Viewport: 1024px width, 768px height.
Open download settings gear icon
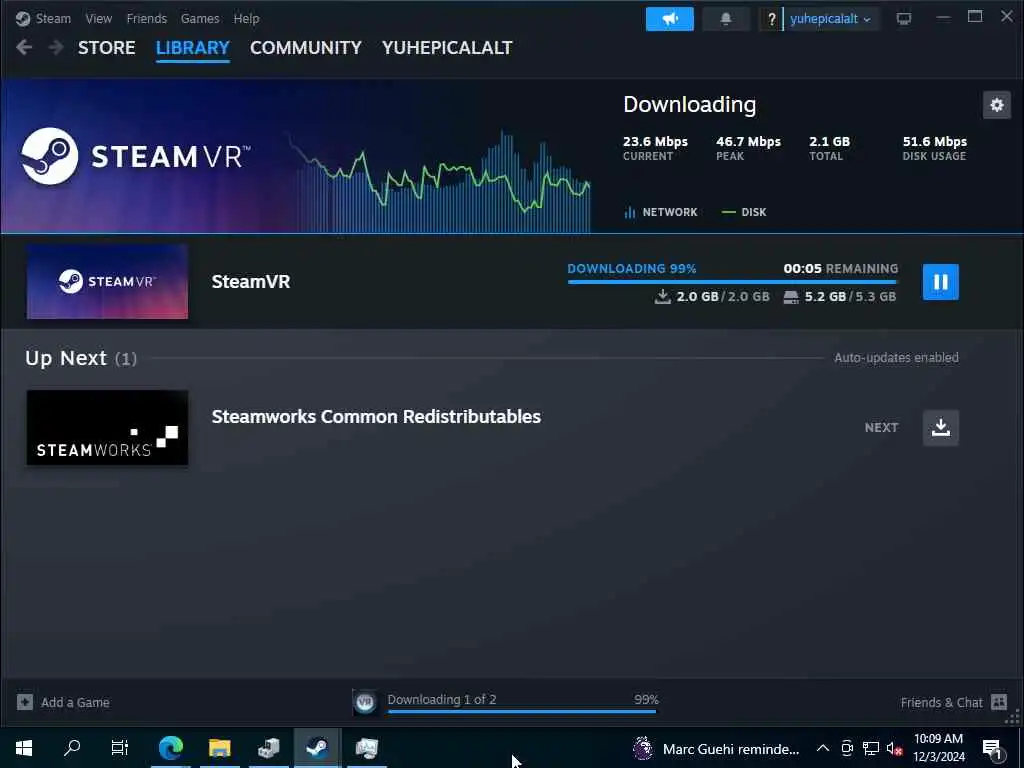(997, 105)
